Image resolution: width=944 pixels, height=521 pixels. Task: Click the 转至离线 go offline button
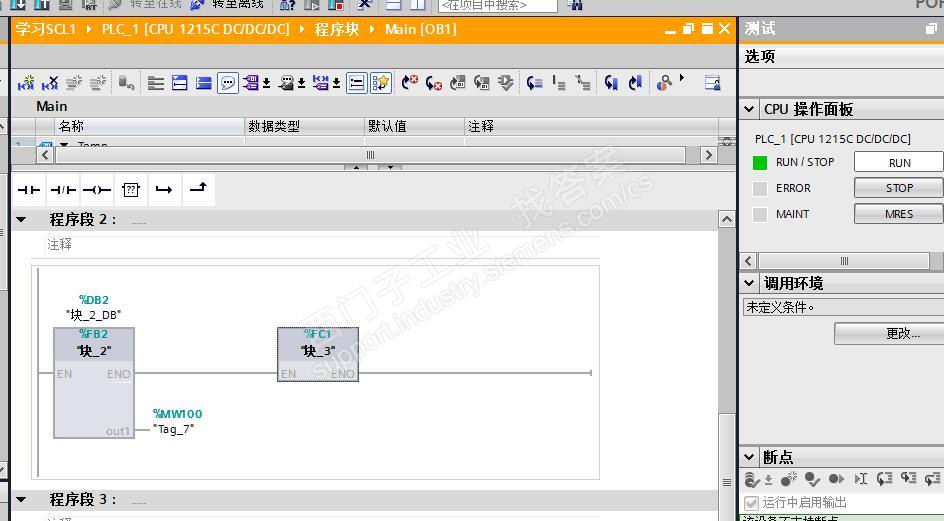(227, 5)
